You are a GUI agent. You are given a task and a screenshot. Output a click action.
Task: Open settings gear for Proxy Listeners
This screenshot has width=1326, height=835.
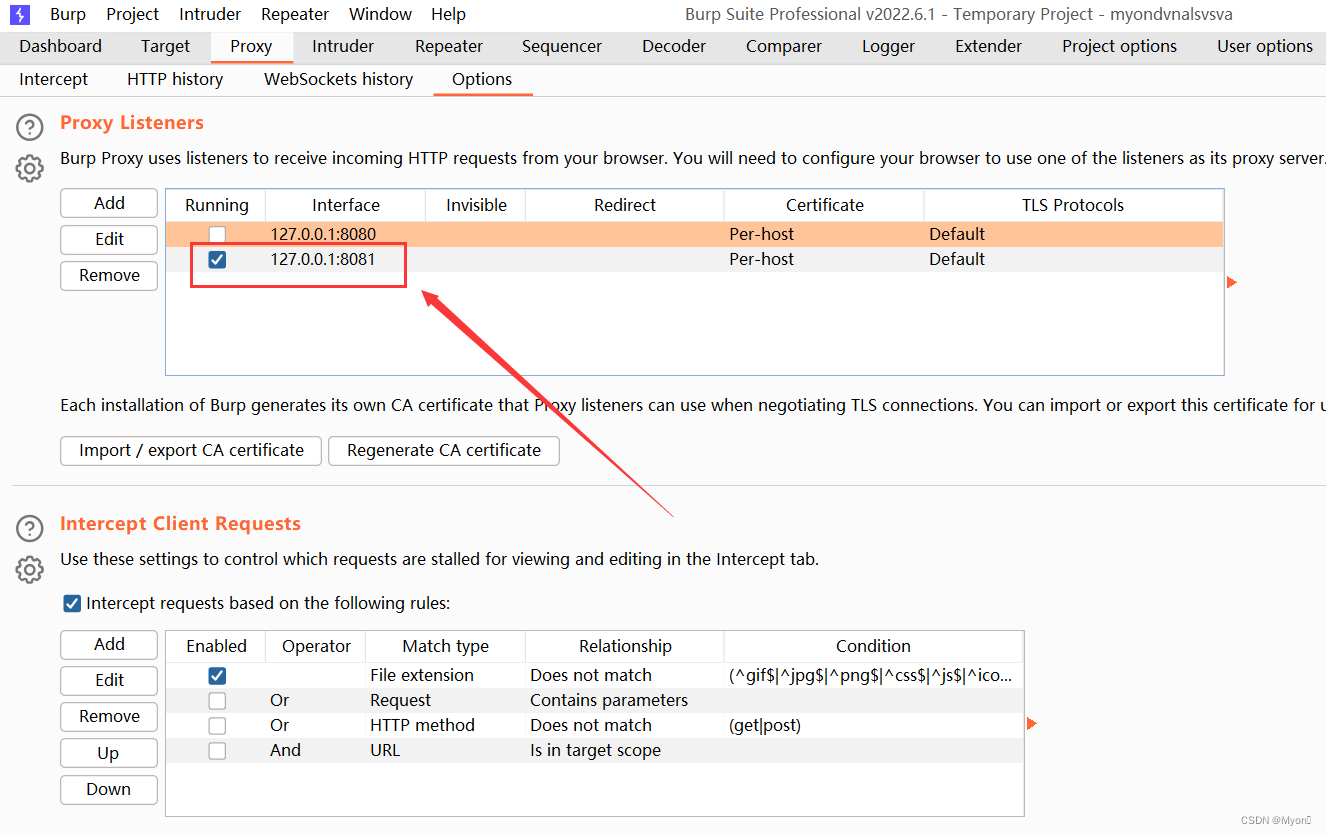pyautogui.click(x=30, y=168)
